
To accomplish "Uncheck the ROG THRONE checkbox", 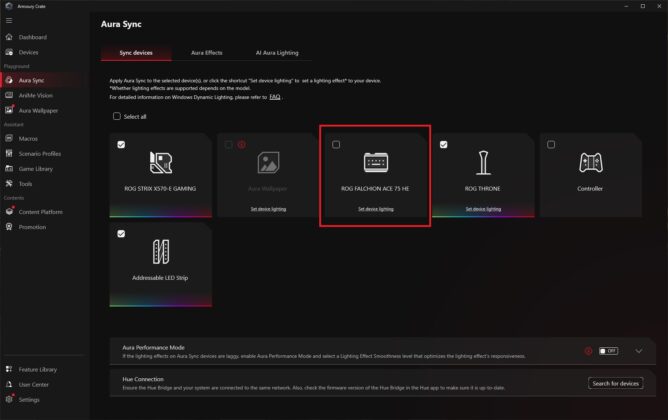I will point(443,145).
